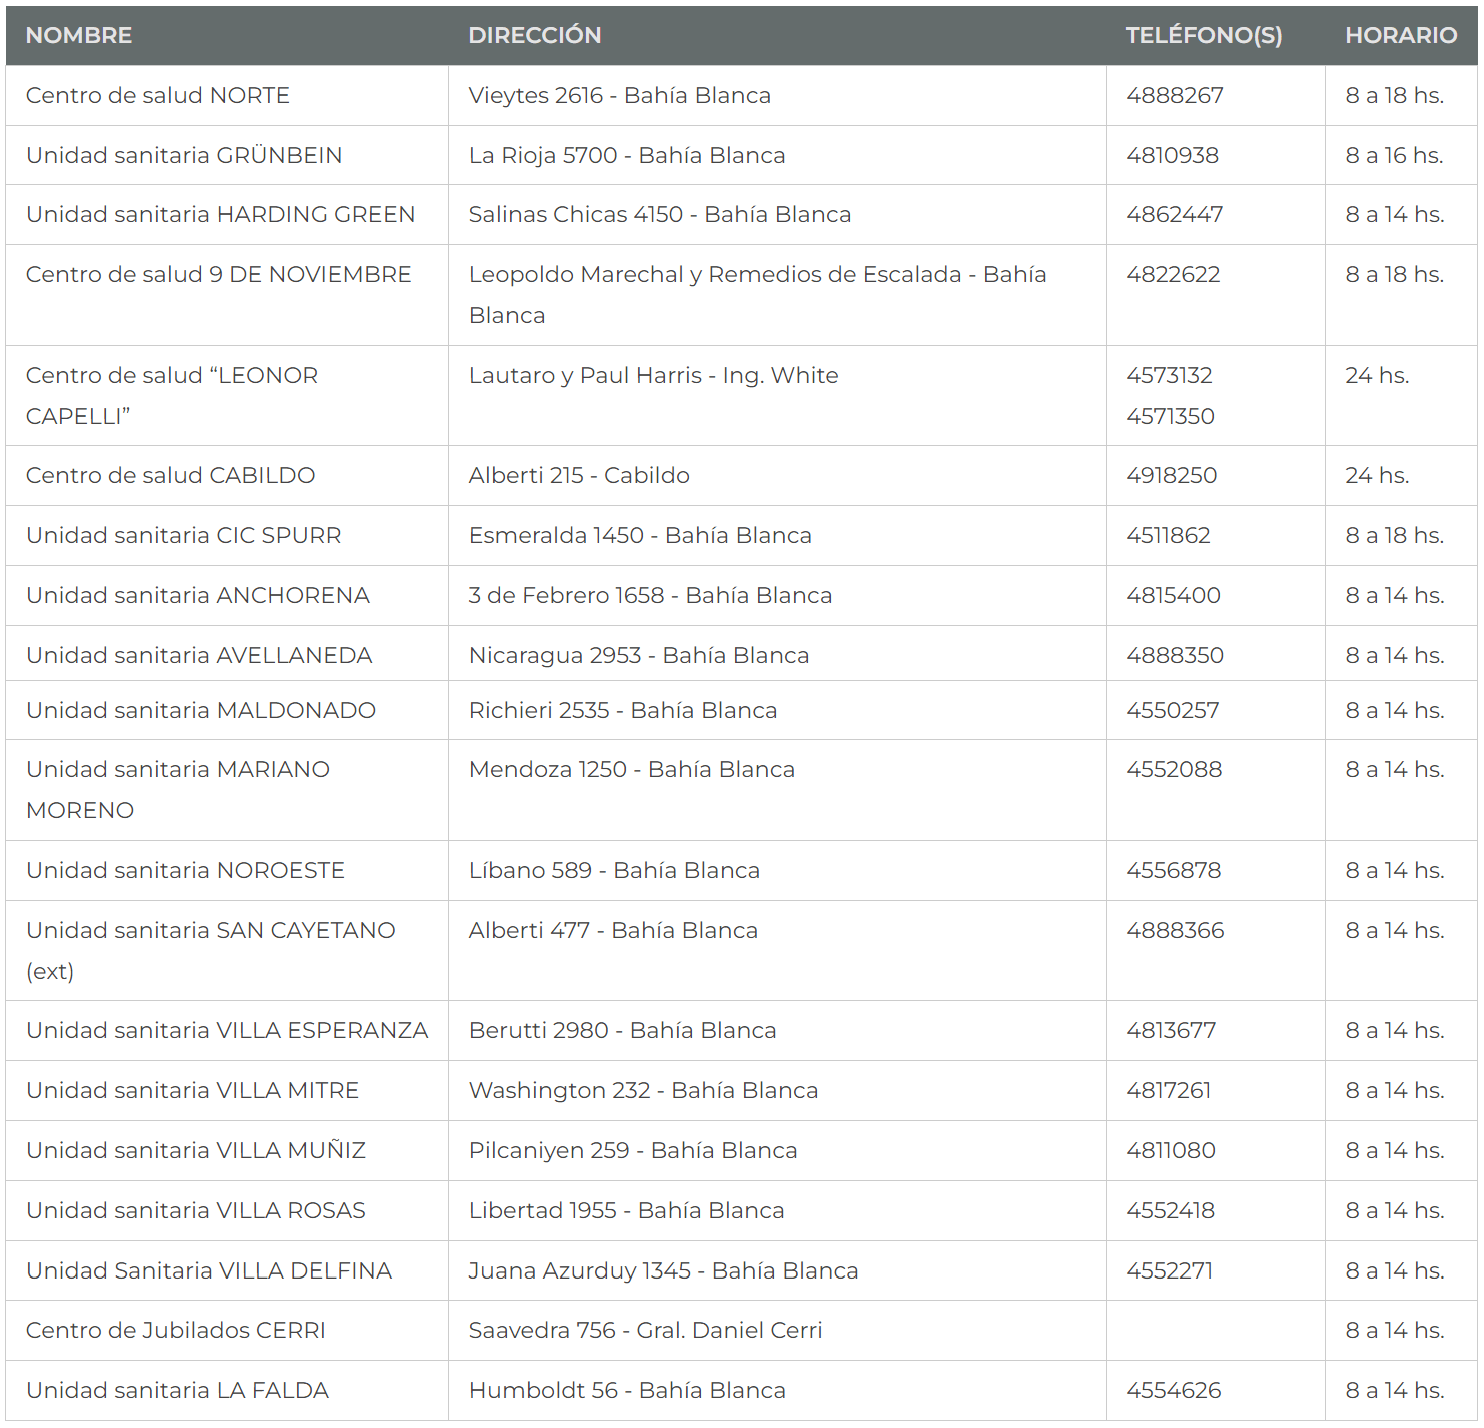Select Unidad sanitaria CIC SPURR

point(183,536)
